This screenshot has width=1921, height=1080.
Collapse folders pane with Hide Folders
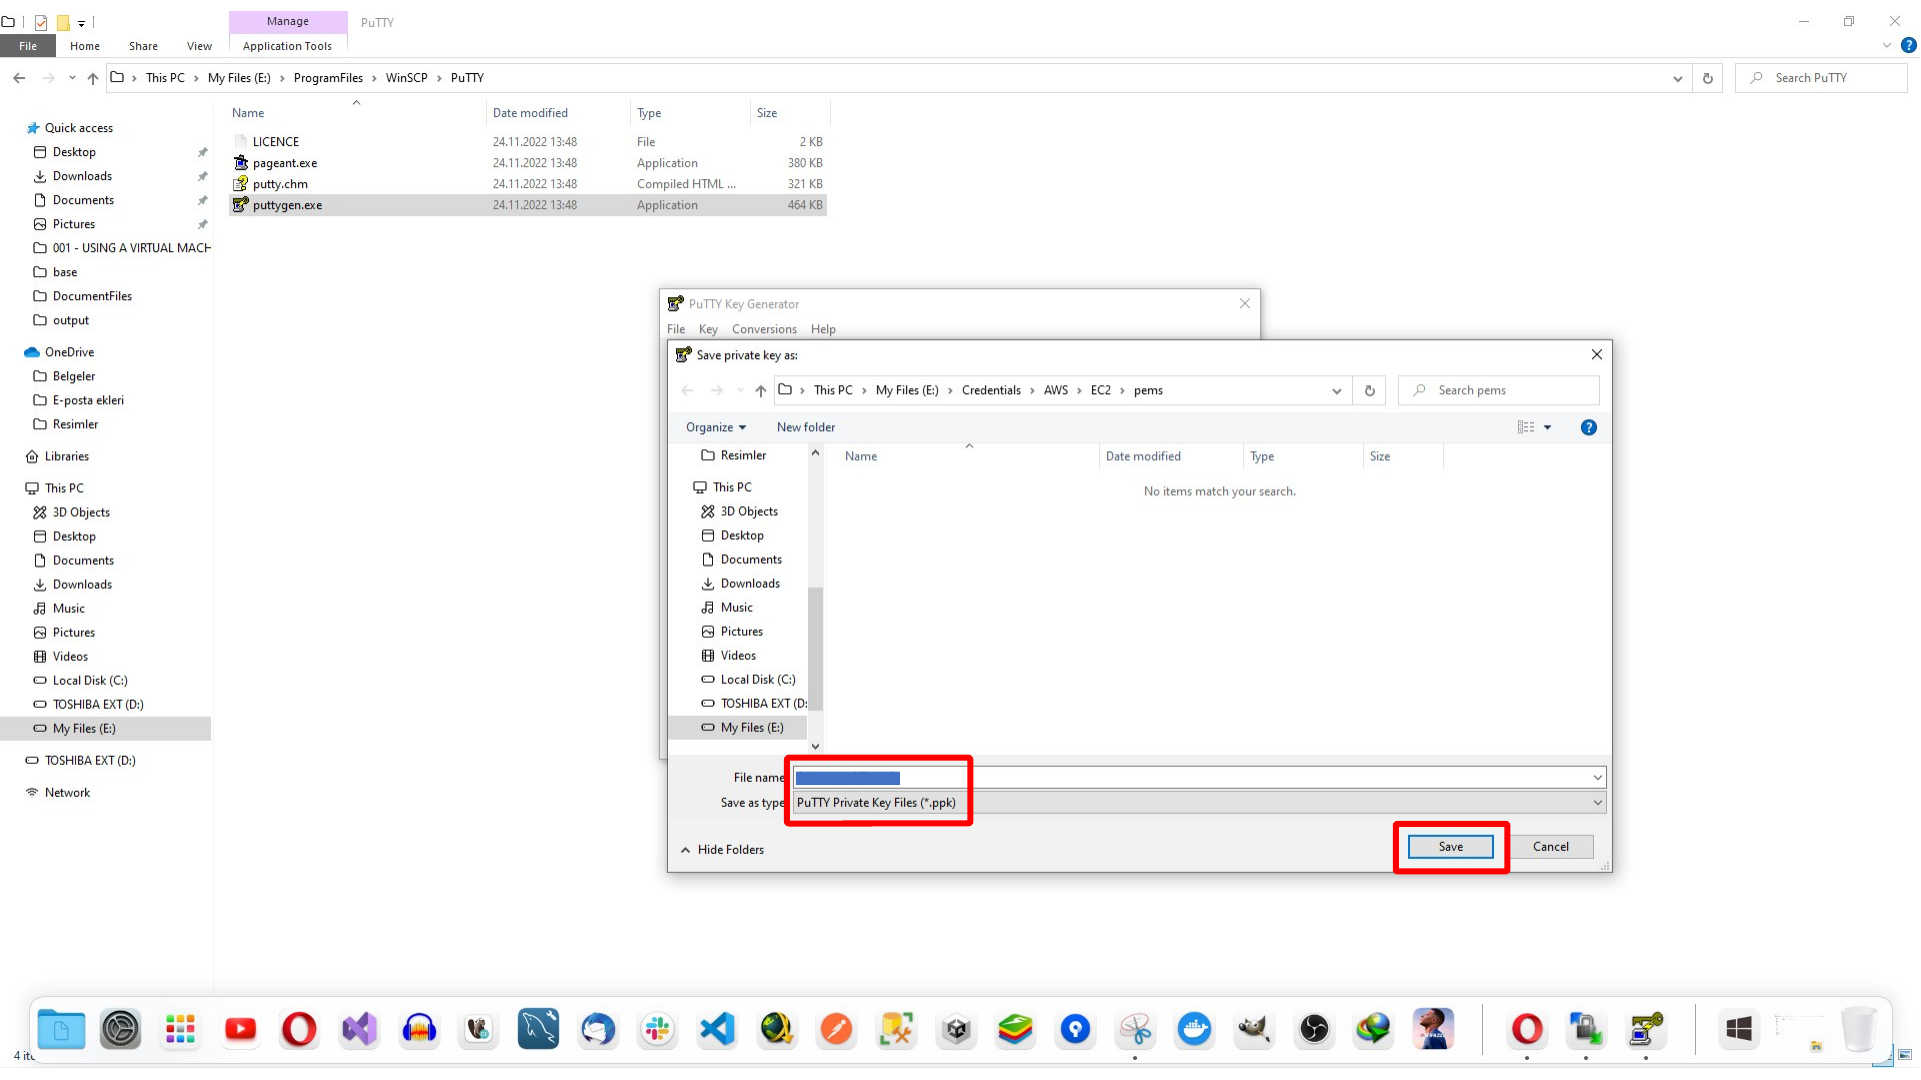[722, 849]
